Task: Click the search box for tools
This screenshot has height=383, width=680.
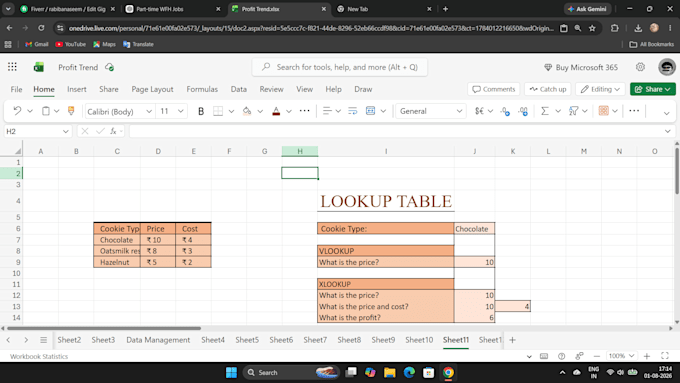Action: coord(340,67)
